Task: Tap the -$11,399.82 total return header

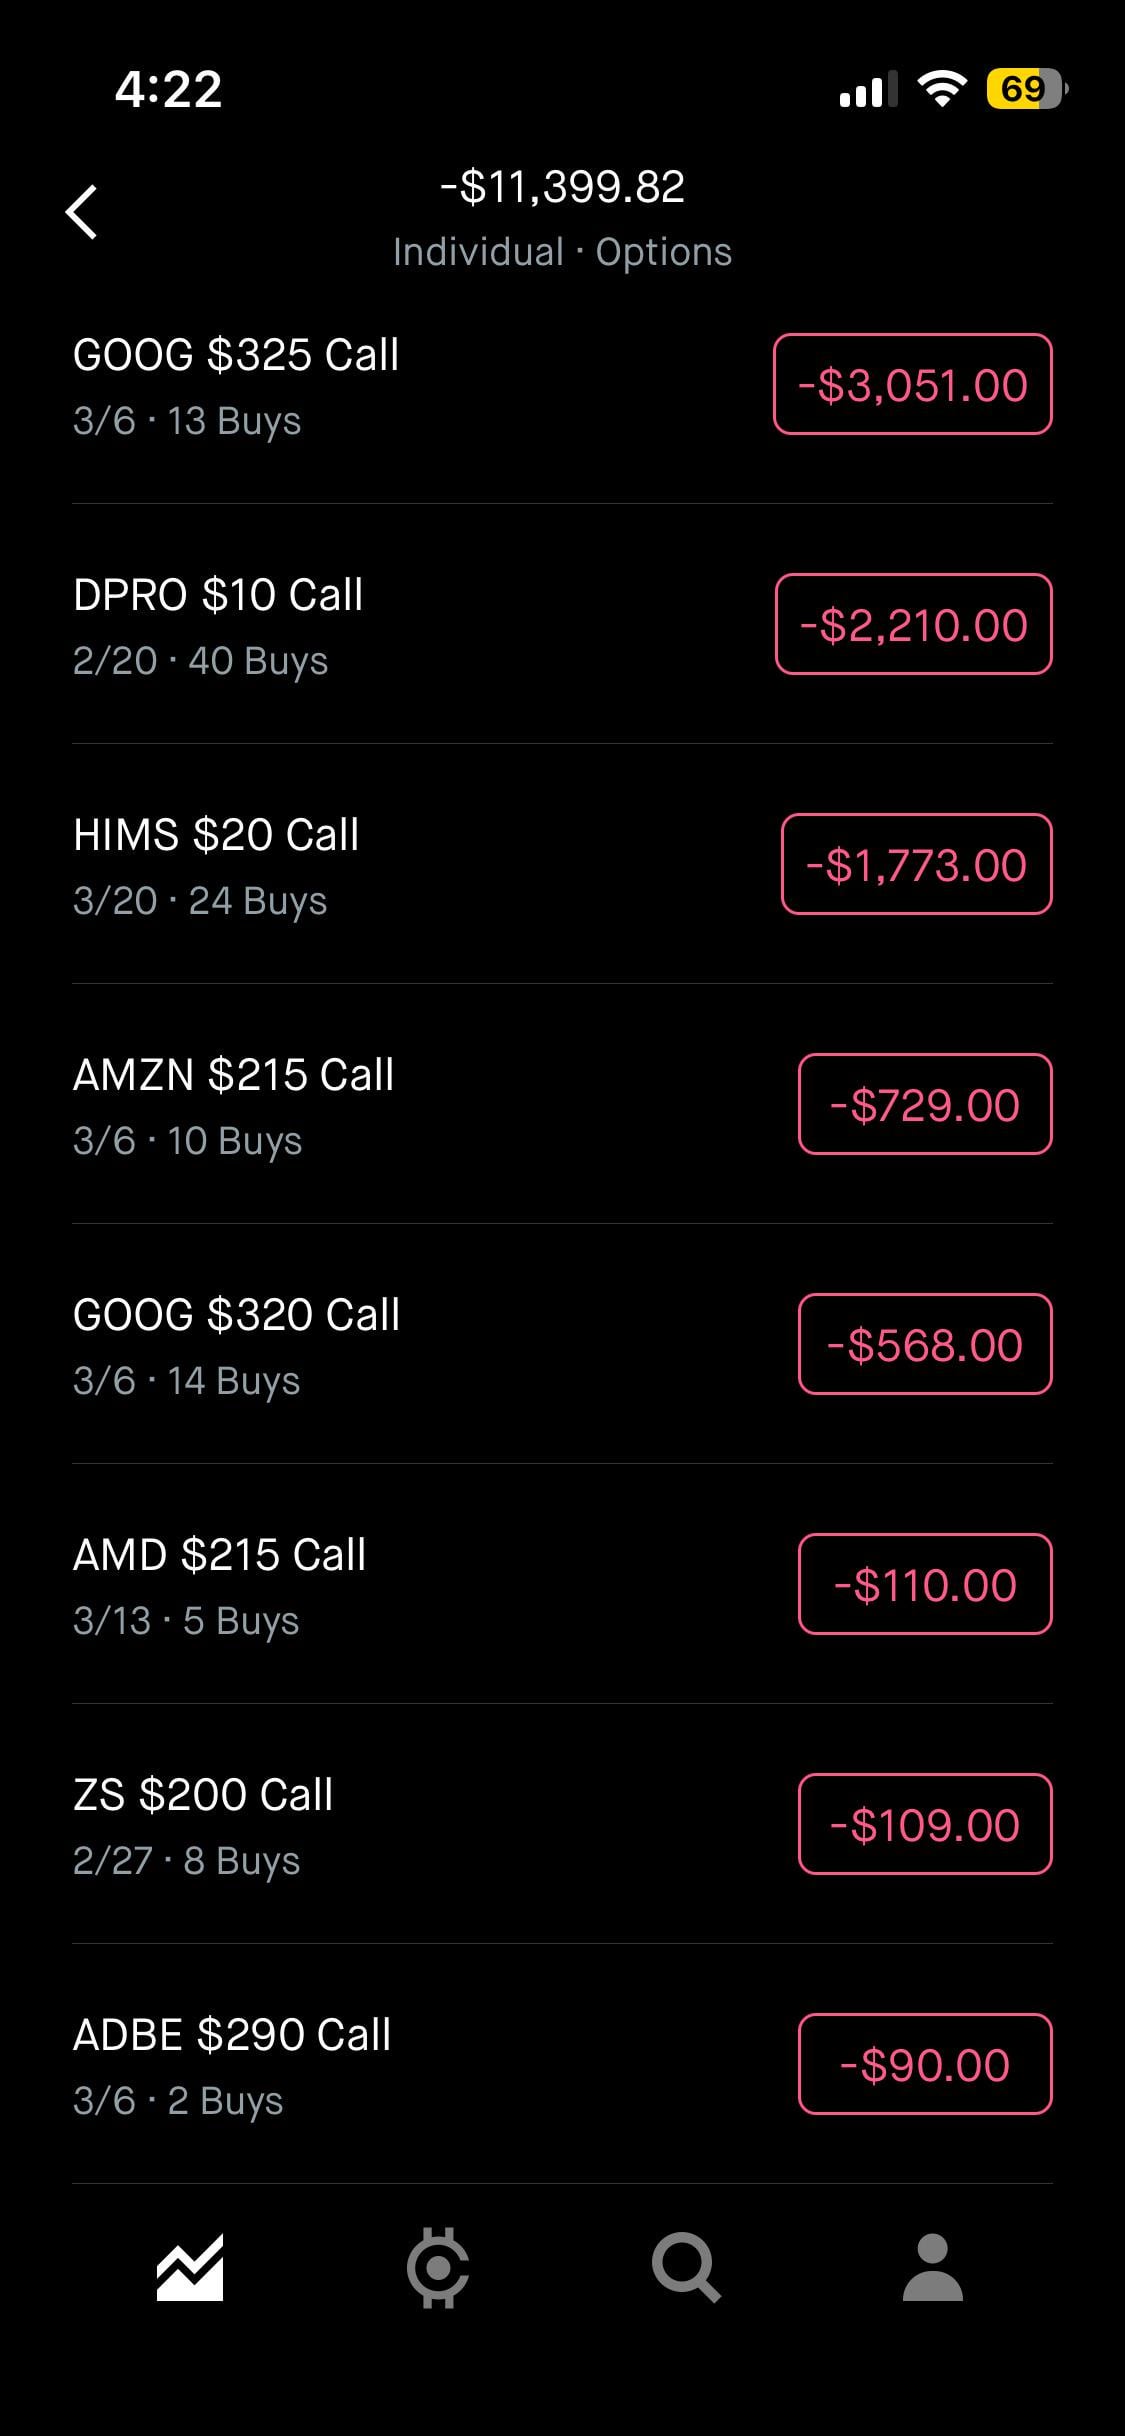Action: tap(562, 187)
